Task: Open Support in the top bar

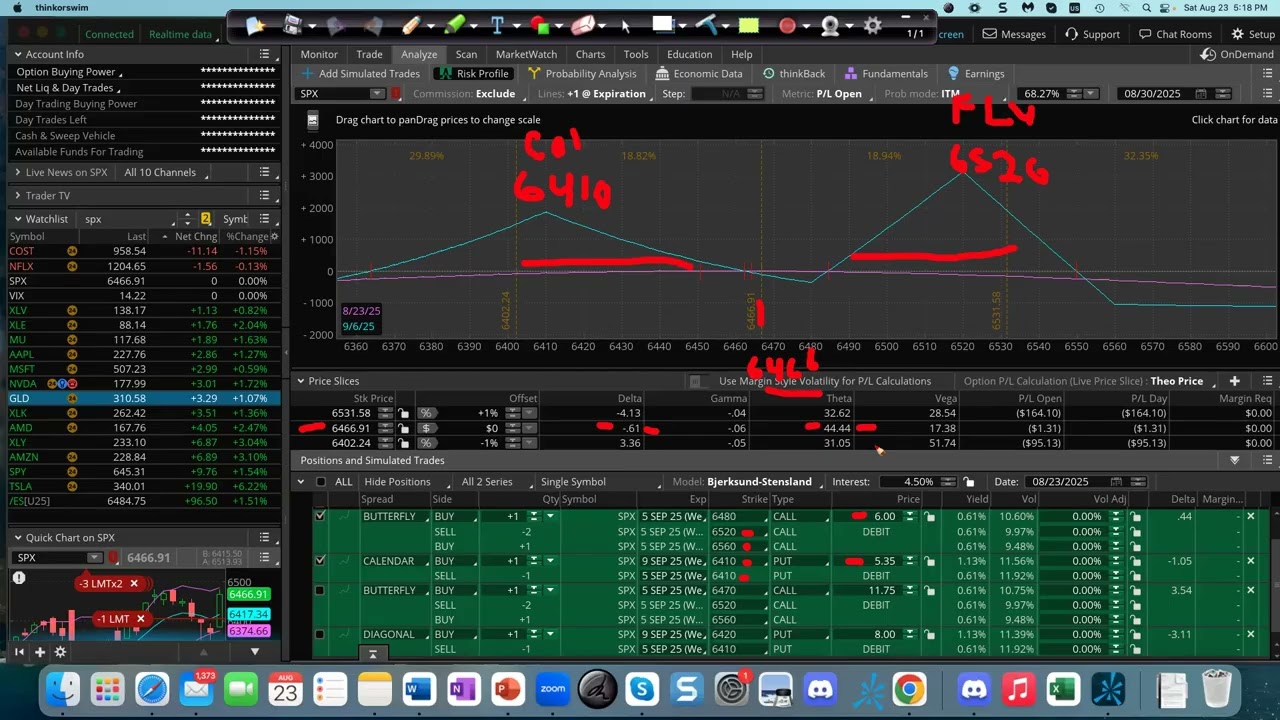Action: [1092, 34]
